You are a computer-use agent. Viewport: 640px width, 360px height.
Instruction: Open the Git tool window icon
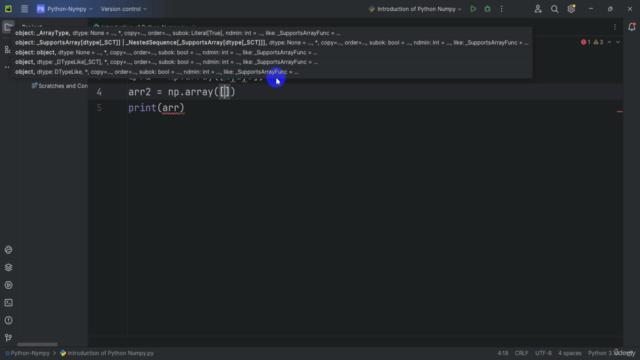tap(8, 338)
